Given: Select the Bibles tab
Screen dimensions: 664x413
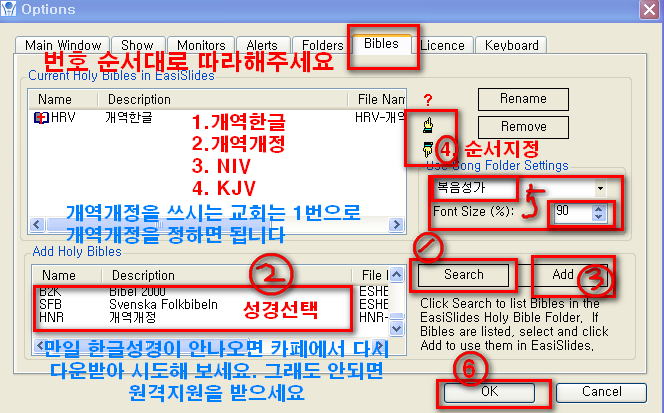Looking at the screenshot, I should tap(382, 44).
